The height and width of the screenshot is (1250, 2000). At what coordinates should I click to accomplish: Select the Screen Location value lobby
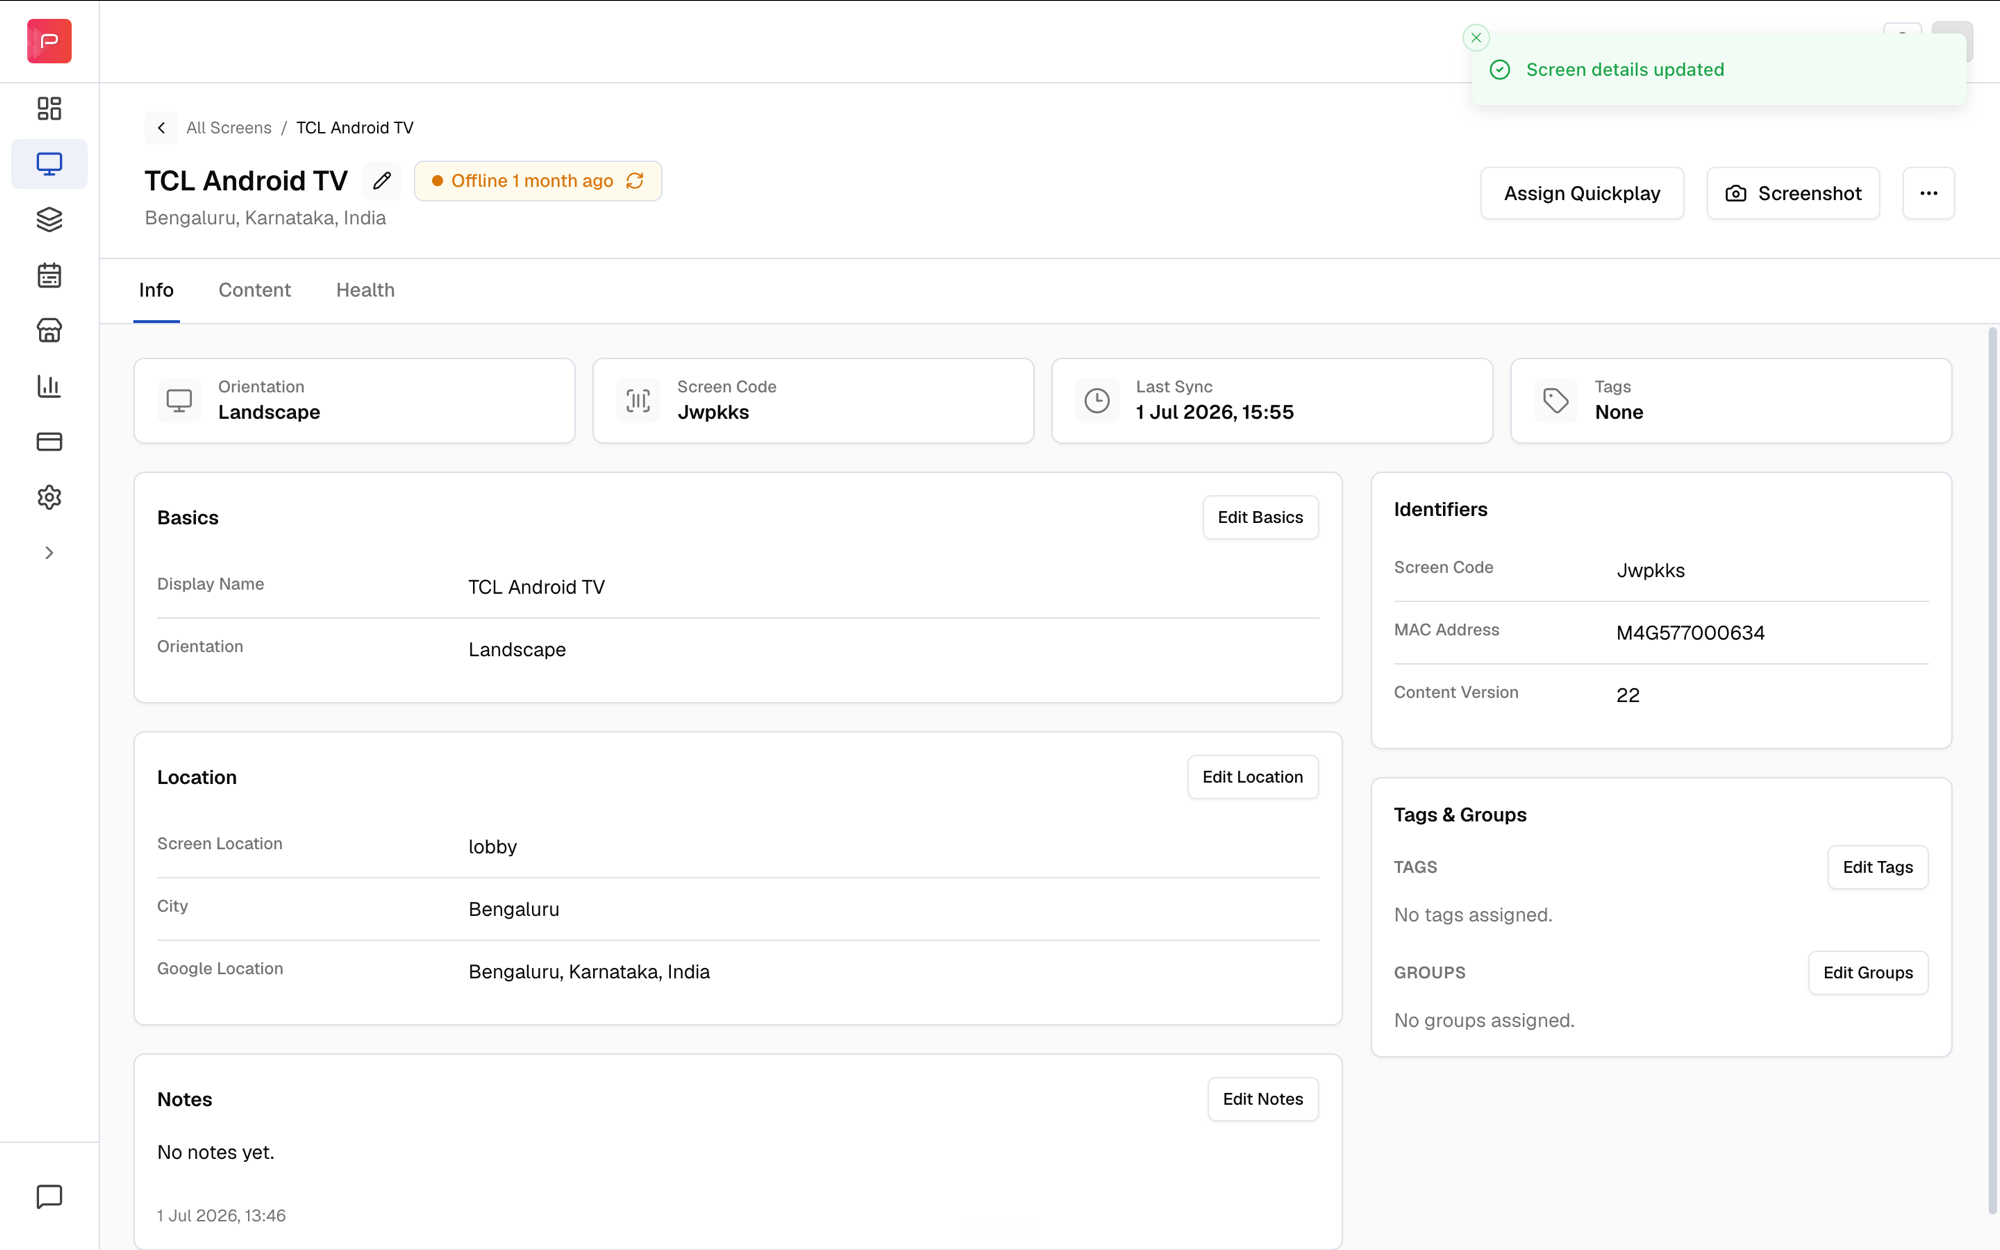click(x=493, y=847)
